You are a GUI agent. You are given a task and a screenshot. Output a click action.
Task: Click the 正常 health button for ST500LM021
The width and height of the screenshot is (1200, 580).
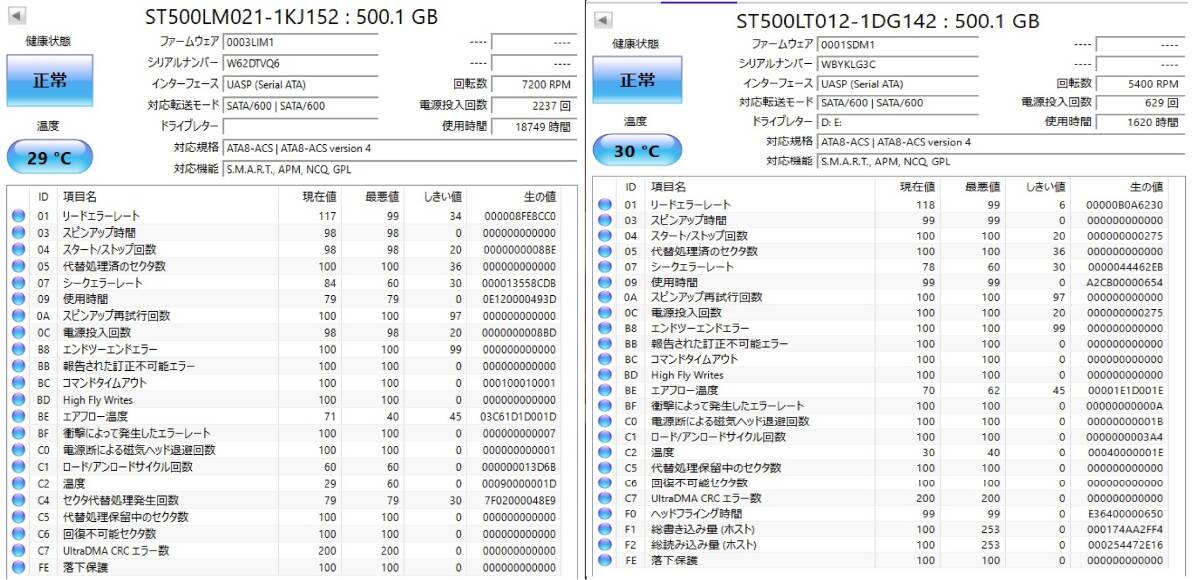[49, 80]
